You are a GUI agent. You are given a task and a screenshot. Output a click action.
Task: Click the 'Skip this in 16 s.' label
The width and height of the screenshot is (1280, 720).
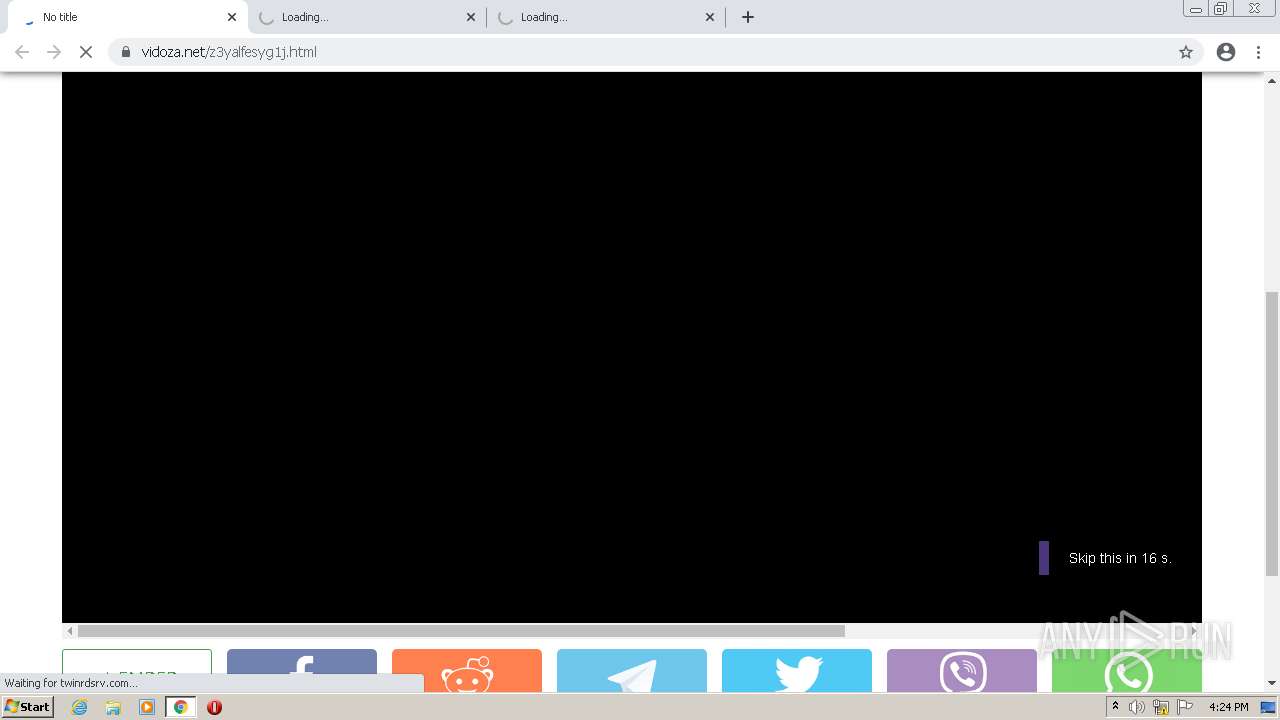[x=1120, y=558]
